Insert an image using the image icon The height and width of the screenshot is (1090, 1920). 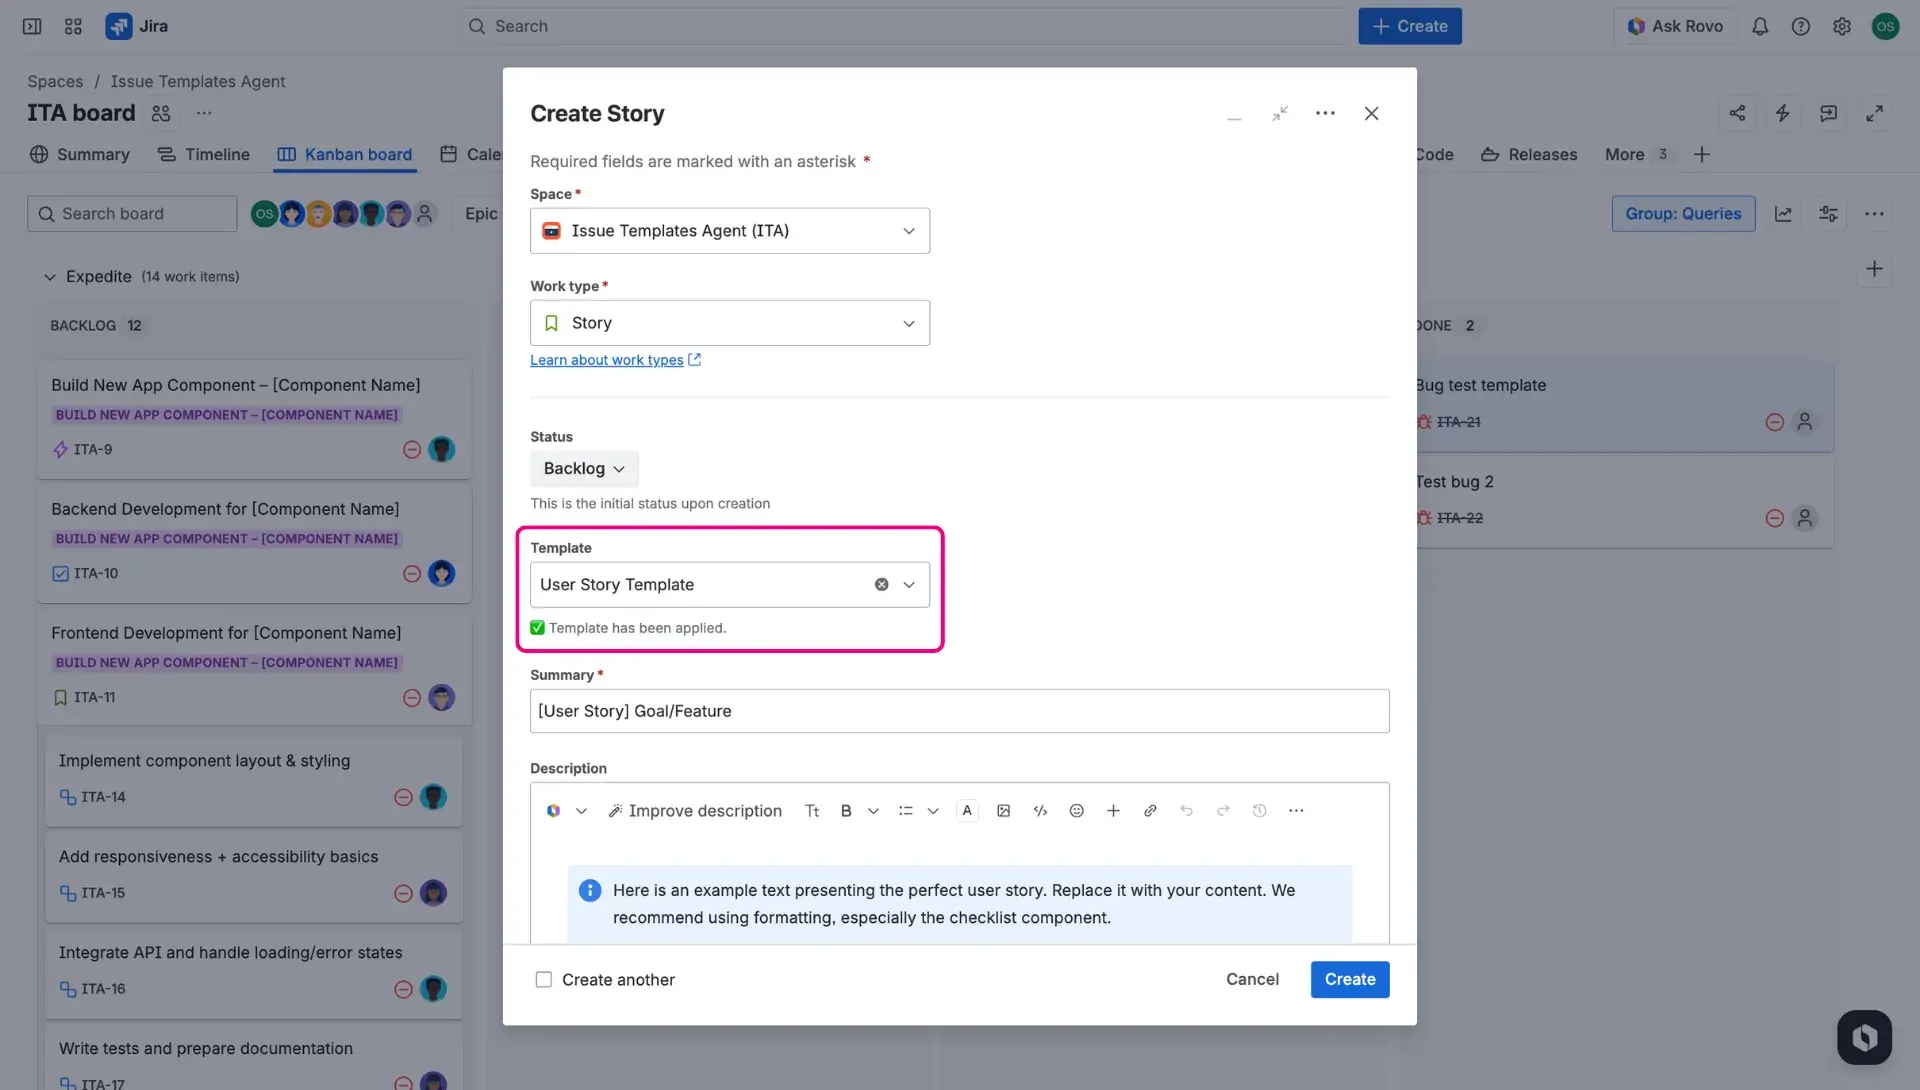[x=1003, y=810]
